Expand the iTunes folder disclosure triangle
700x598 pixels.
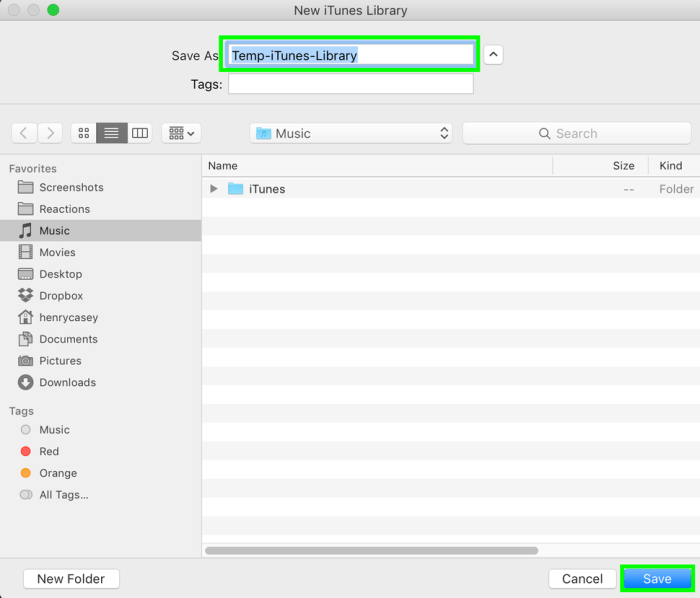click(214, 189)
